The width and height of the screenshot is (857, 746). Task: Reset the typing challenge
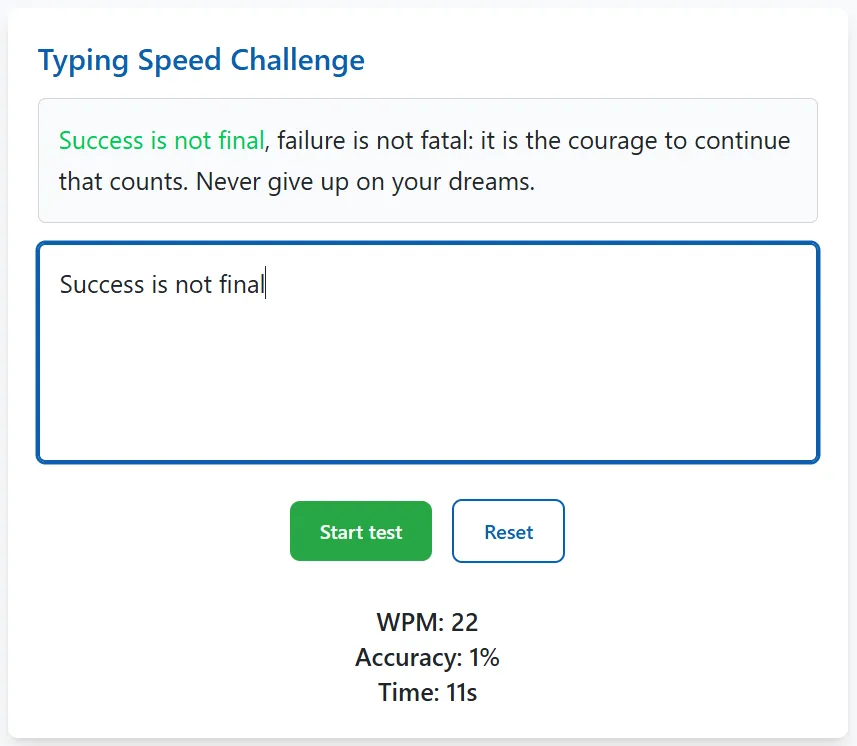508,531
